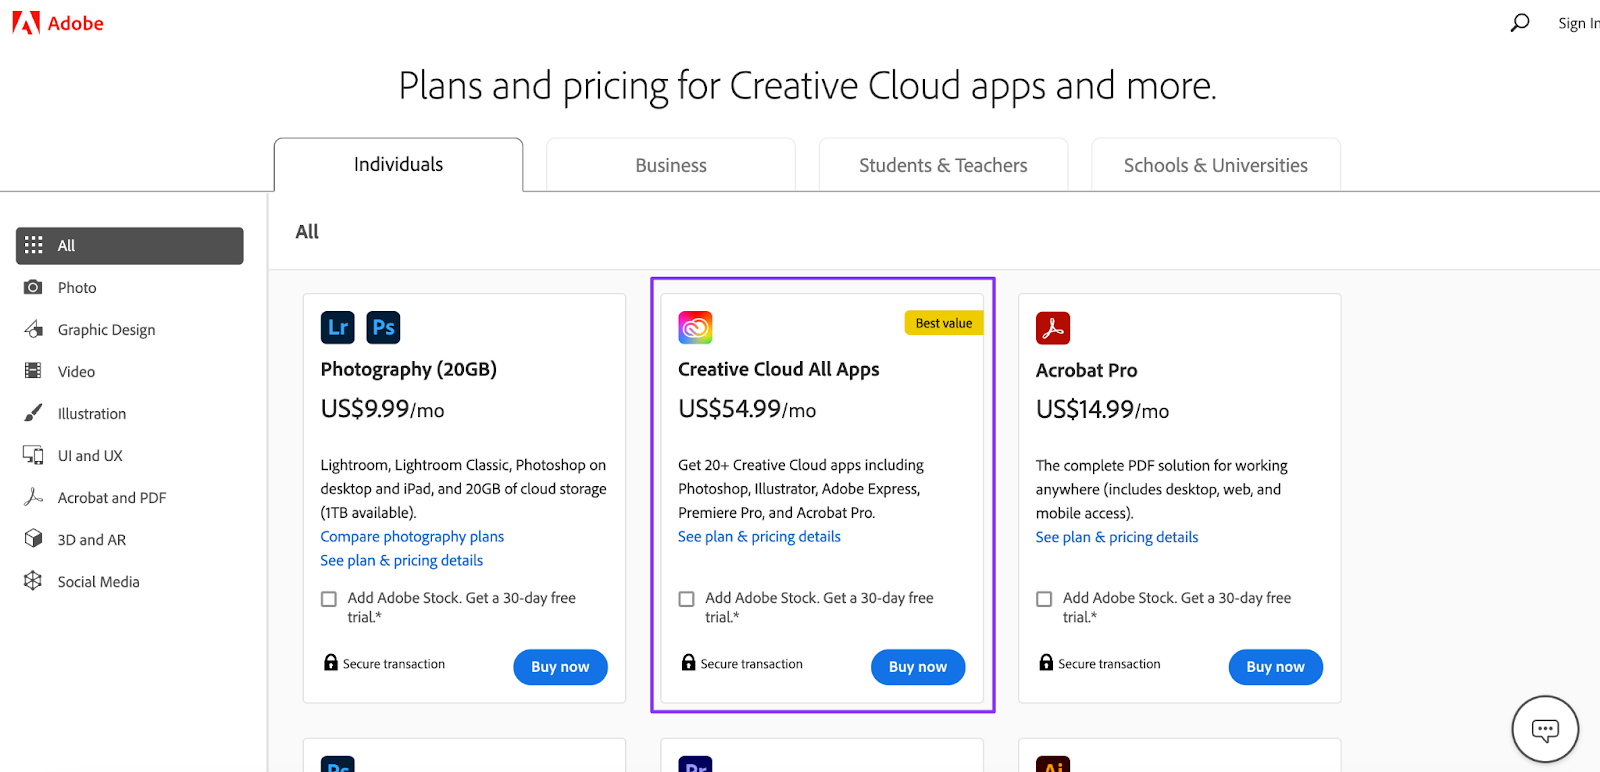The width and height of the screenshot is (1600, 772).
Task: Select the 3D and AR category
Action: (x=91, y=539)
